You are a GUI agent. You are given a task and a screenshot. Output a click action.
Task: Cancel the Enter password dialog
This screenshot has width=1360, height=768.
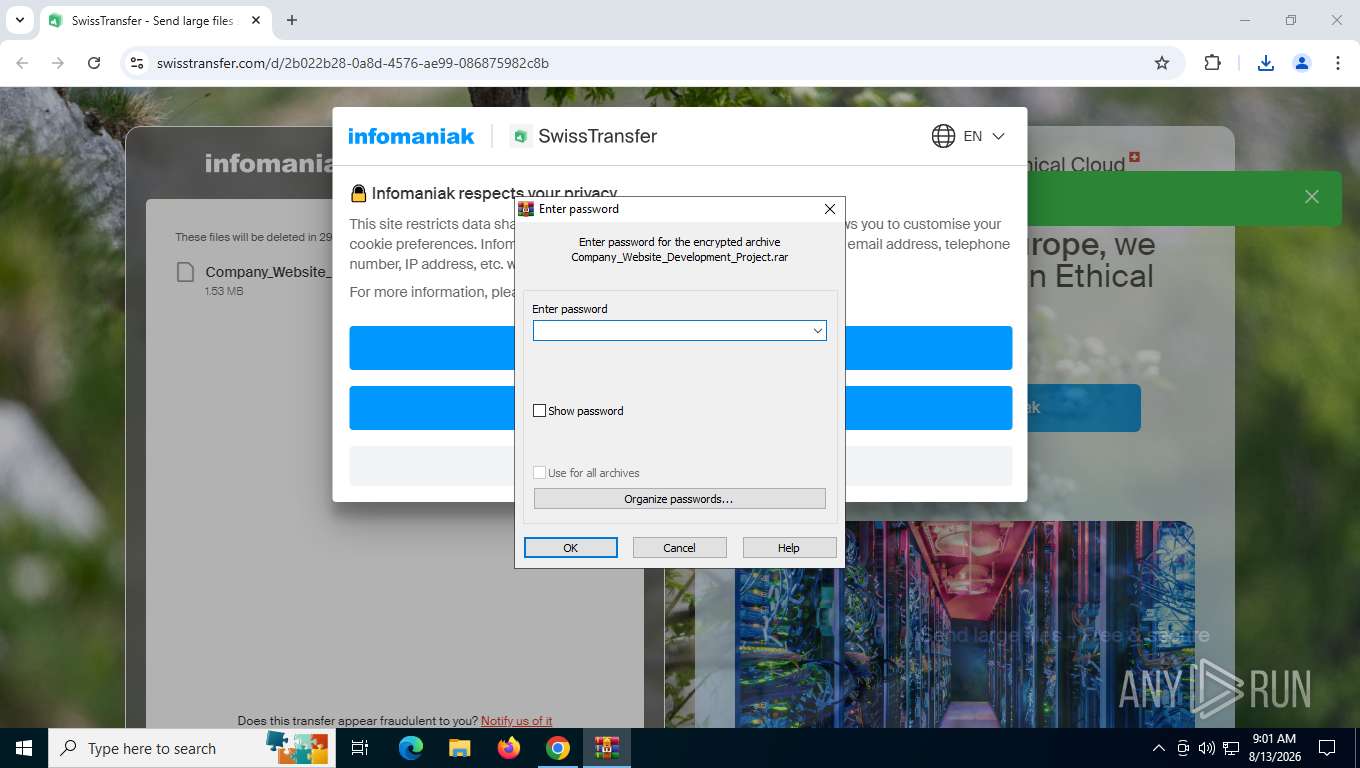[679, 548]
